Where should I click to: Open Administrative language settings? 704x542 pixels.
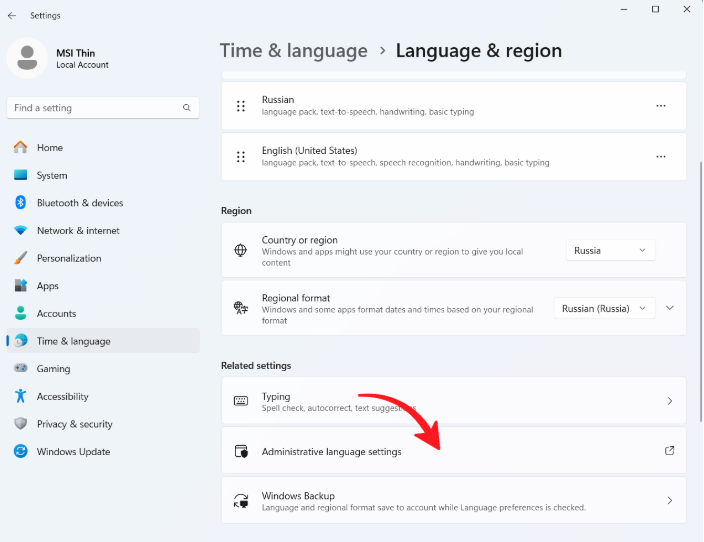tap(332, 452)
